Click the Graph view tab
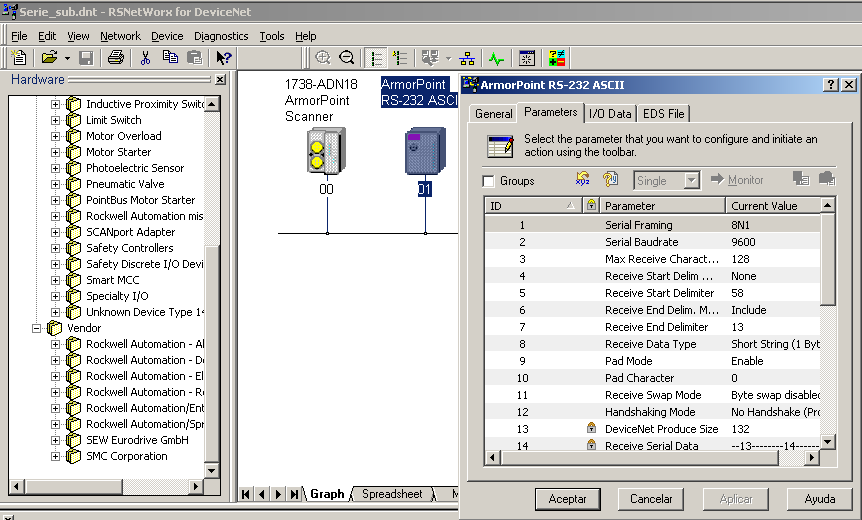The height and width of the screenshot is (520, 862). pos(327,494)
